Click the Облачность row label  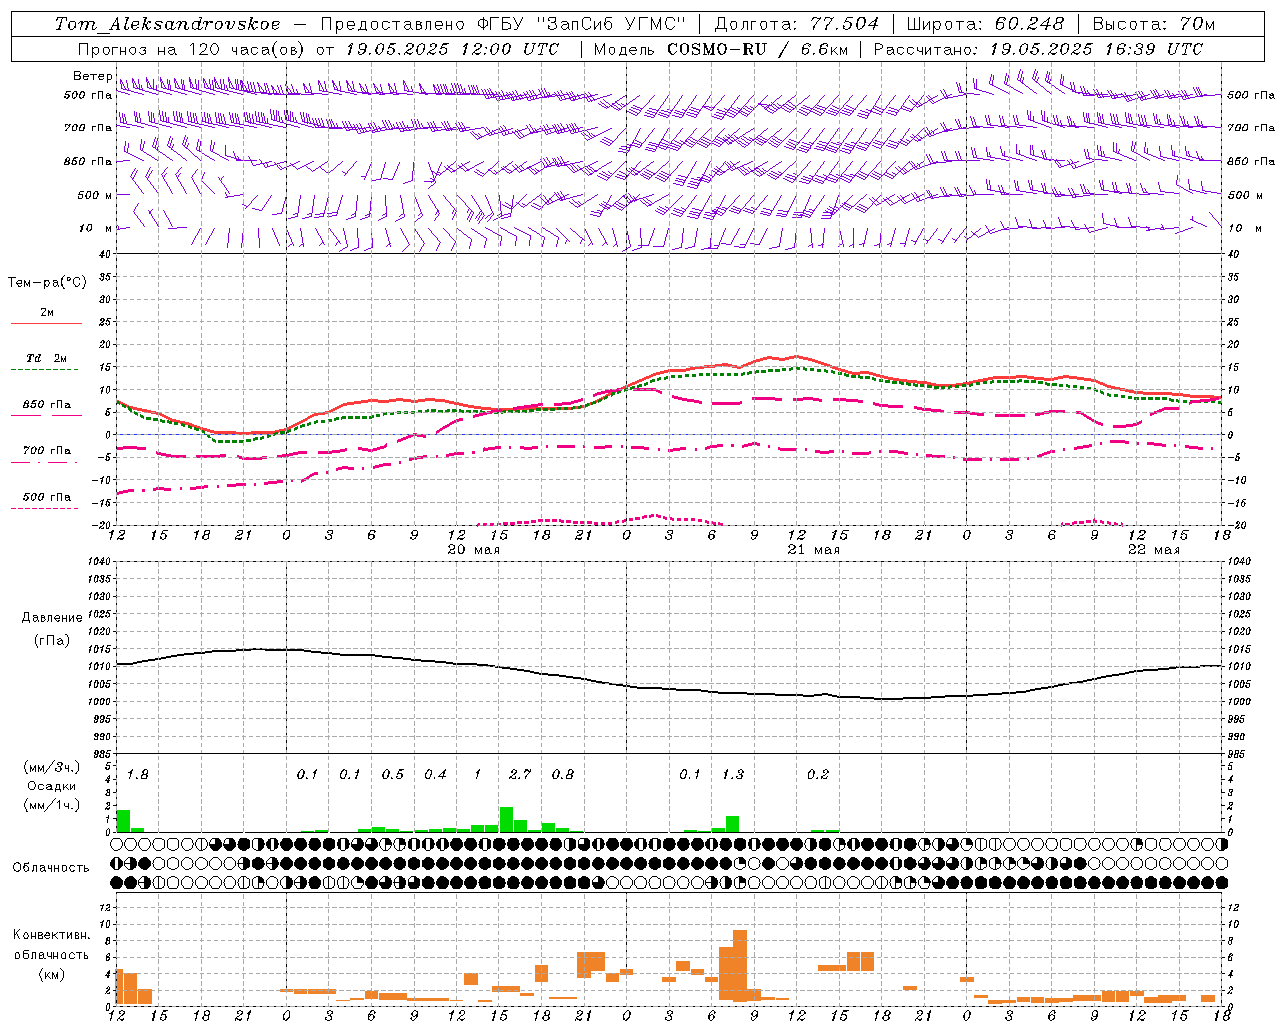click(51, 868)
